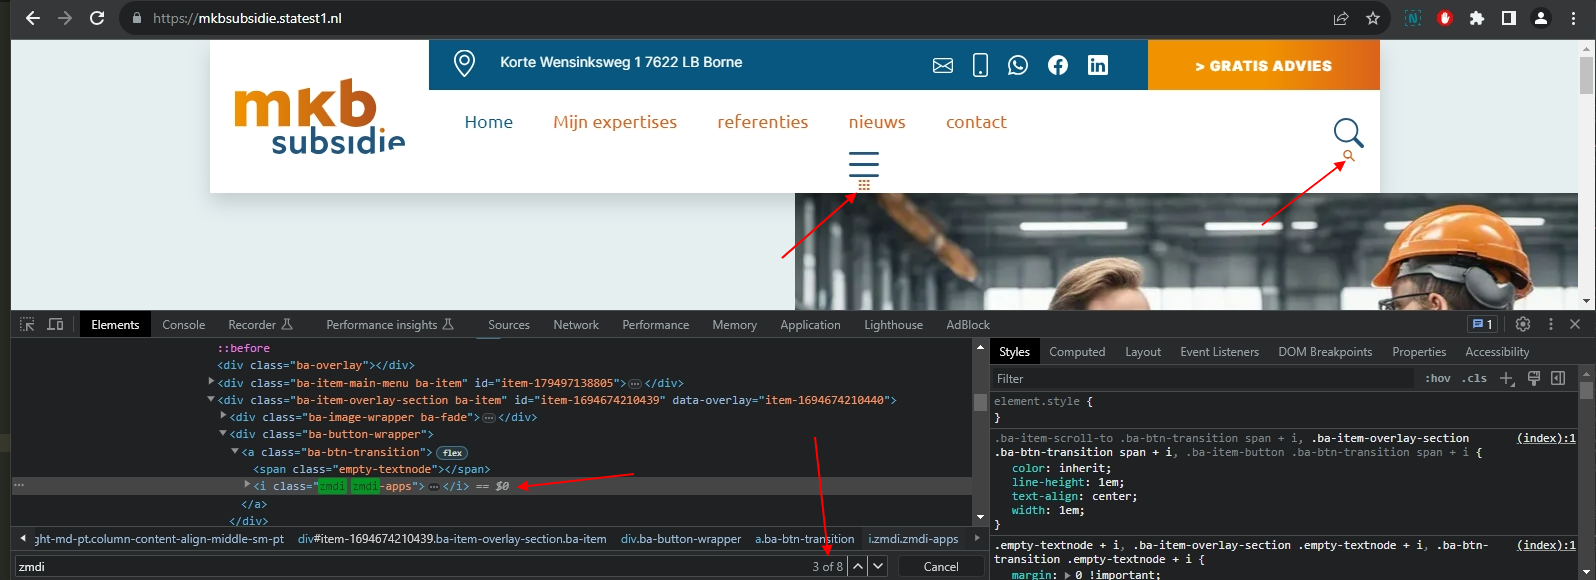Expand the ba-image-wrapper div node
The height and width of the screenshot is (580, 1596).
[x=223, y=416]
